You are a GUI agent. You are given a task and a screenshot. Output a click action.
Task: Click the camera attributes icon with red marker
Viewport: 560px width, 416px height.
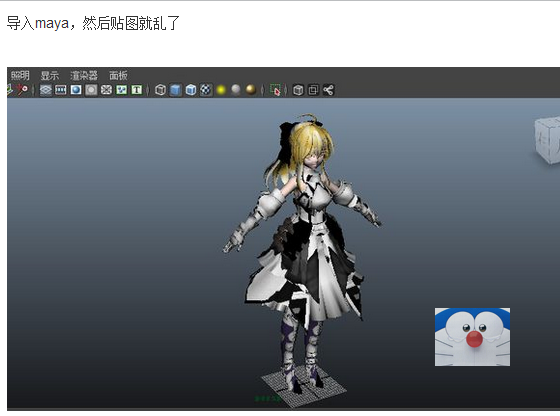[22, 89]
